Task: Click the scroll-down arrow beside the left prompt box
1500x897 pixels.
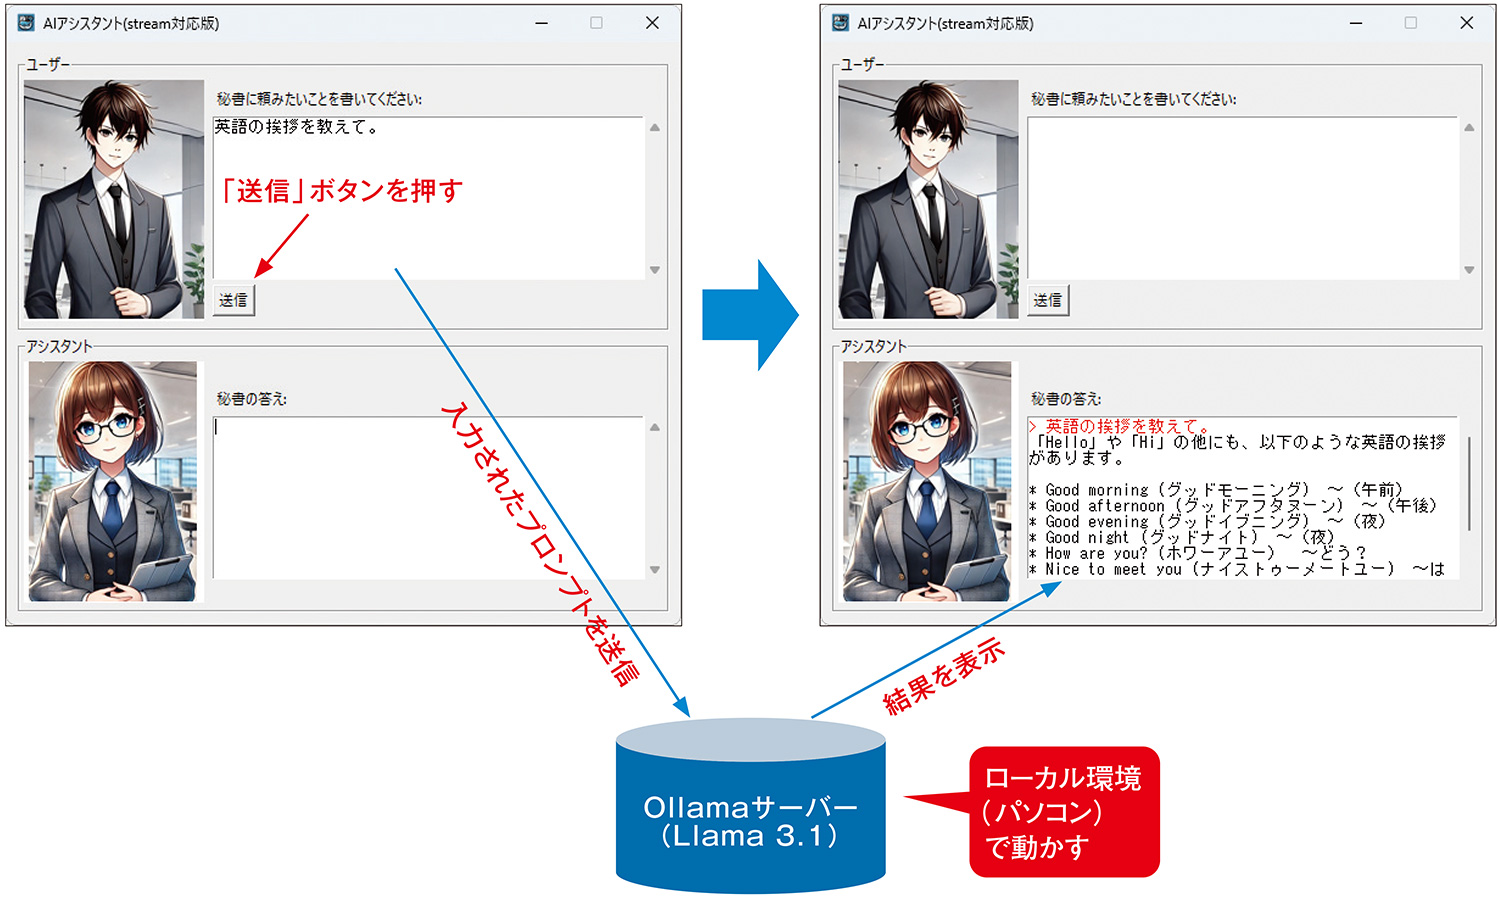Action: (656, 271)
